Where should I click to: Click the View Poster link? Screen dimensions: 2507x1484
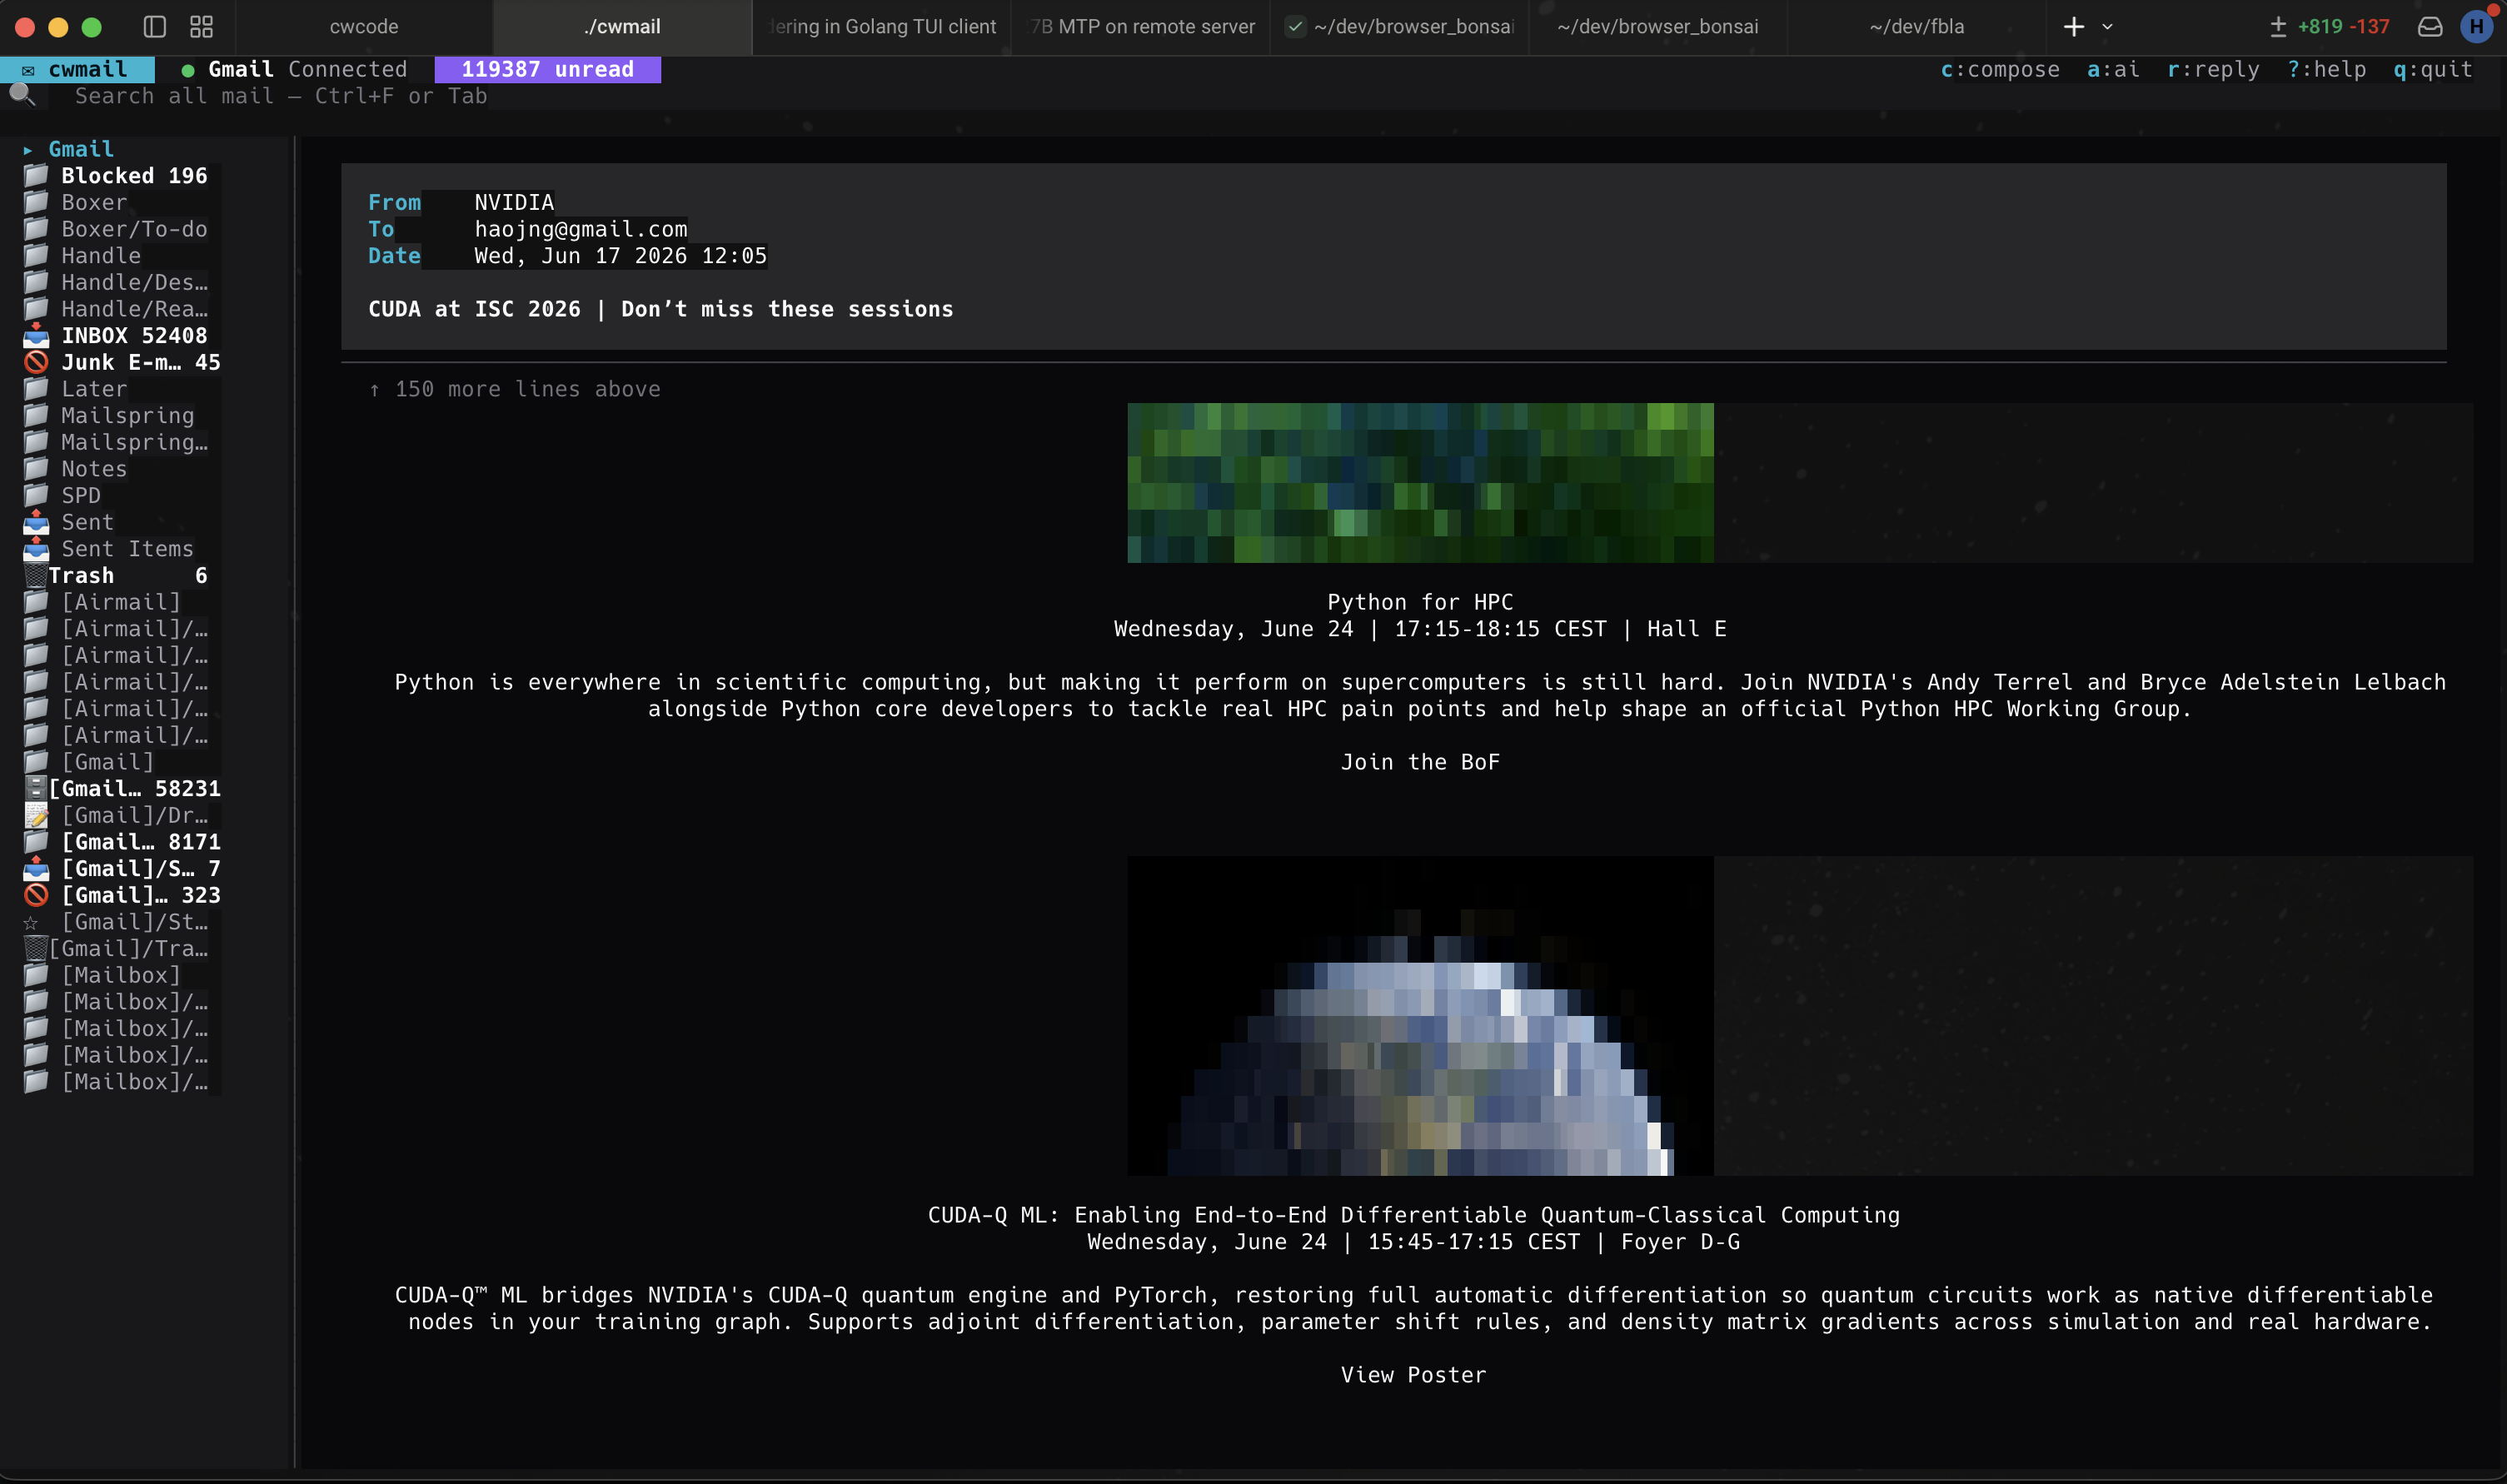click(1413, 1375)
